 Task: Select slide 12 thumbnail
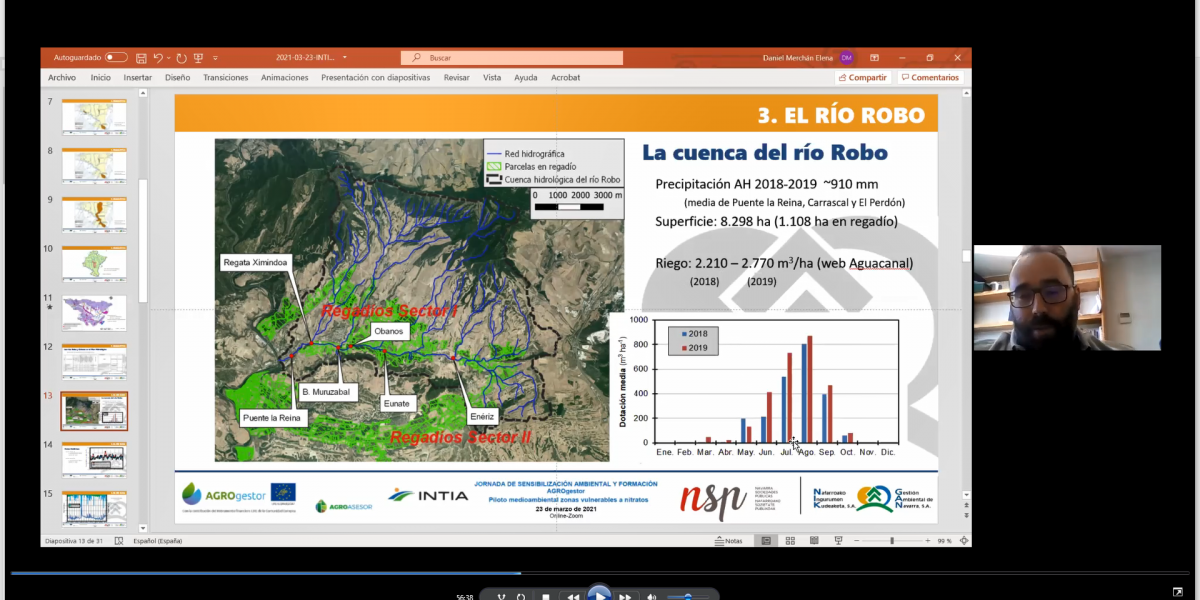pos(95,361)
